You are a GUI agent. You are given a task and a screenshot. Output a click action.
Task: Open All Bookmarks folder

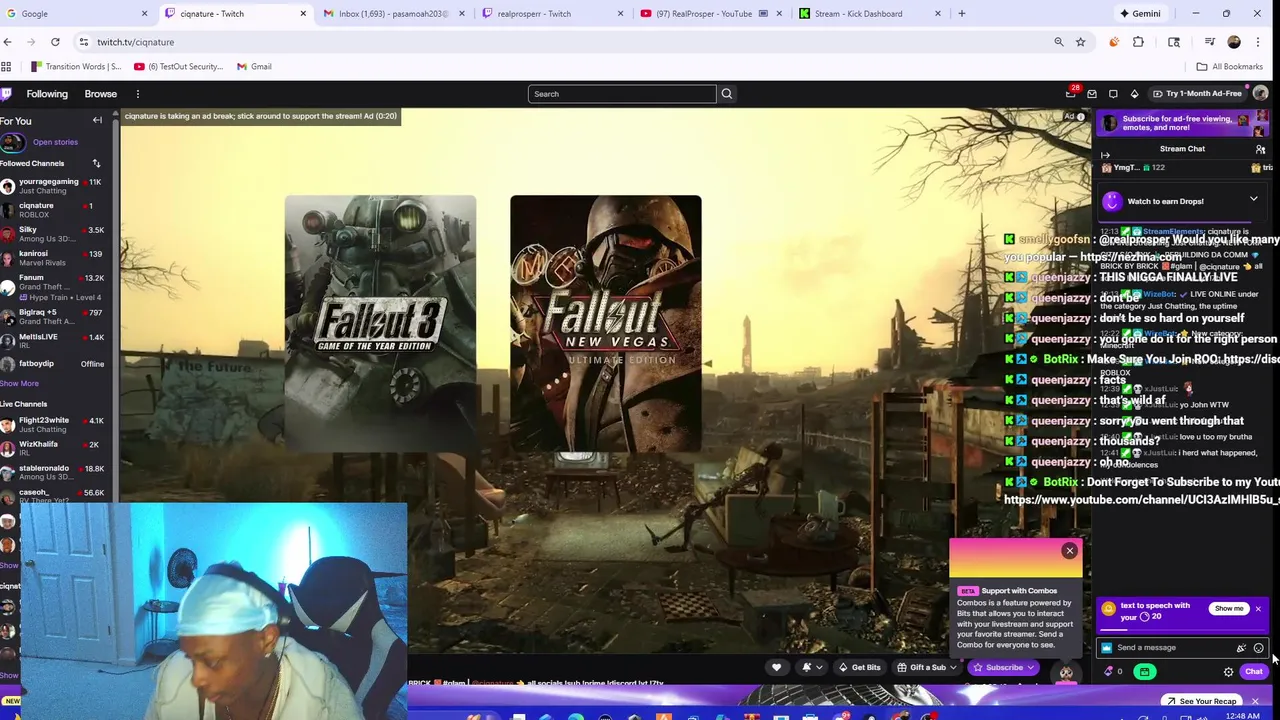[1230, 67]
